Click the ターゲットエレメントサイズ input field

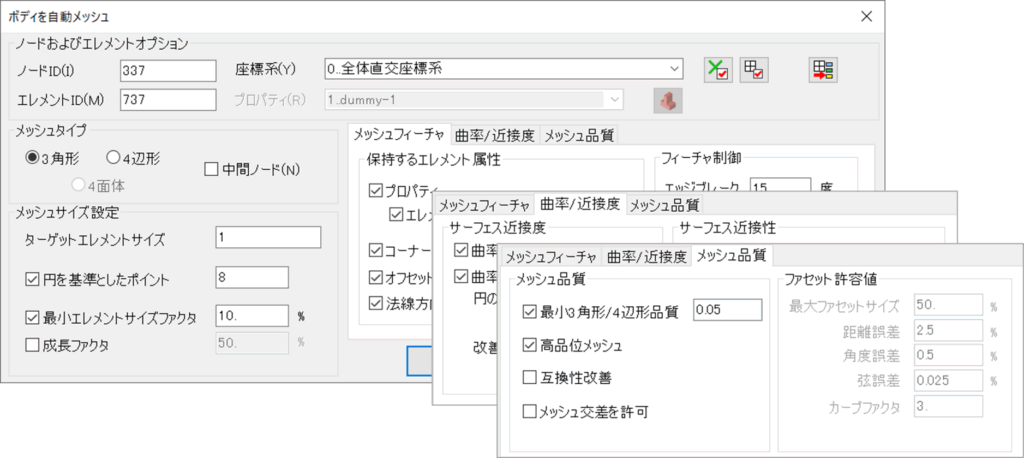tap(267, 237)
